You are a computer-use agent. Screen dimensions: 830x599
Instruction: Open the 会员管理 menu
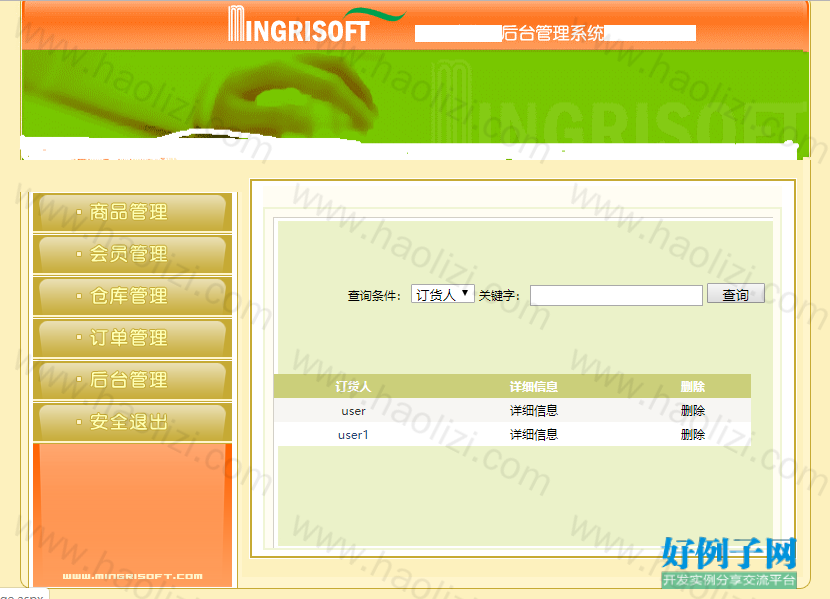pos(132,254)
